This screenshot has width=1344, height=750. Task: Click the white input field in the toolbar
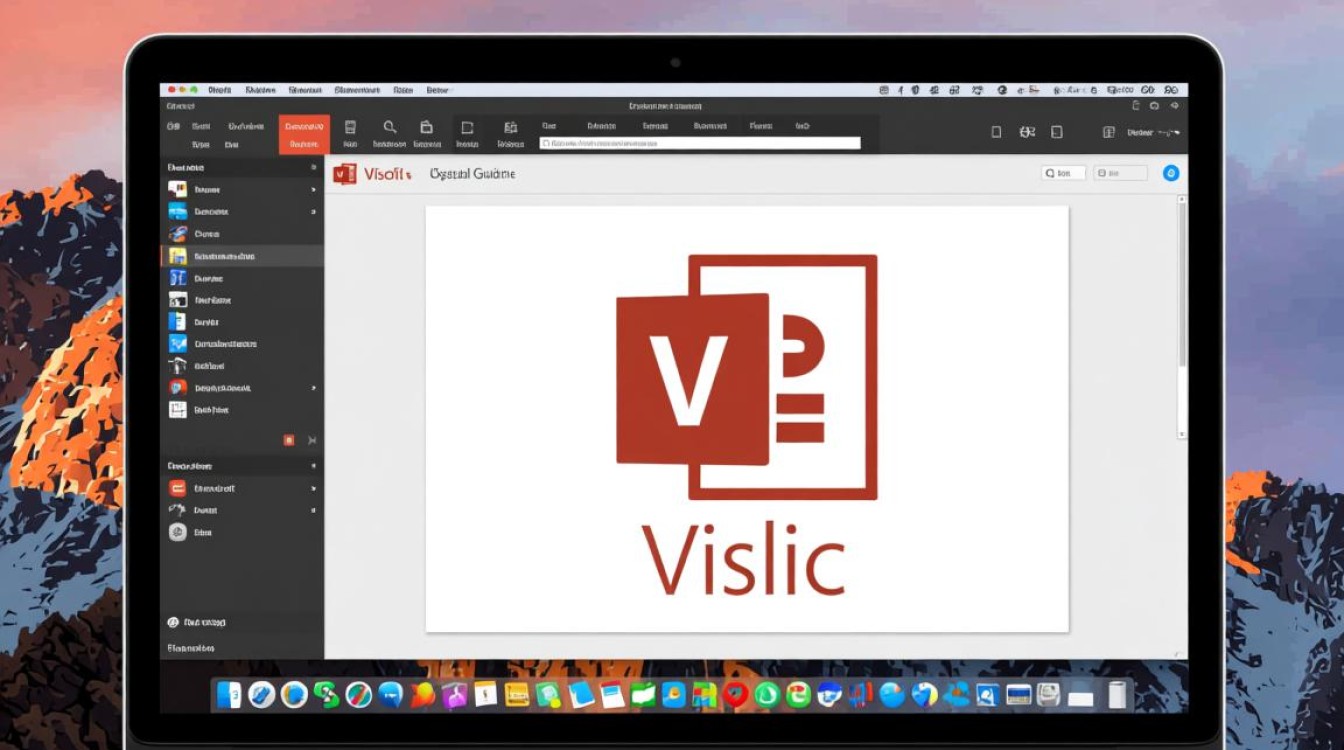click(x=700, y=143)
